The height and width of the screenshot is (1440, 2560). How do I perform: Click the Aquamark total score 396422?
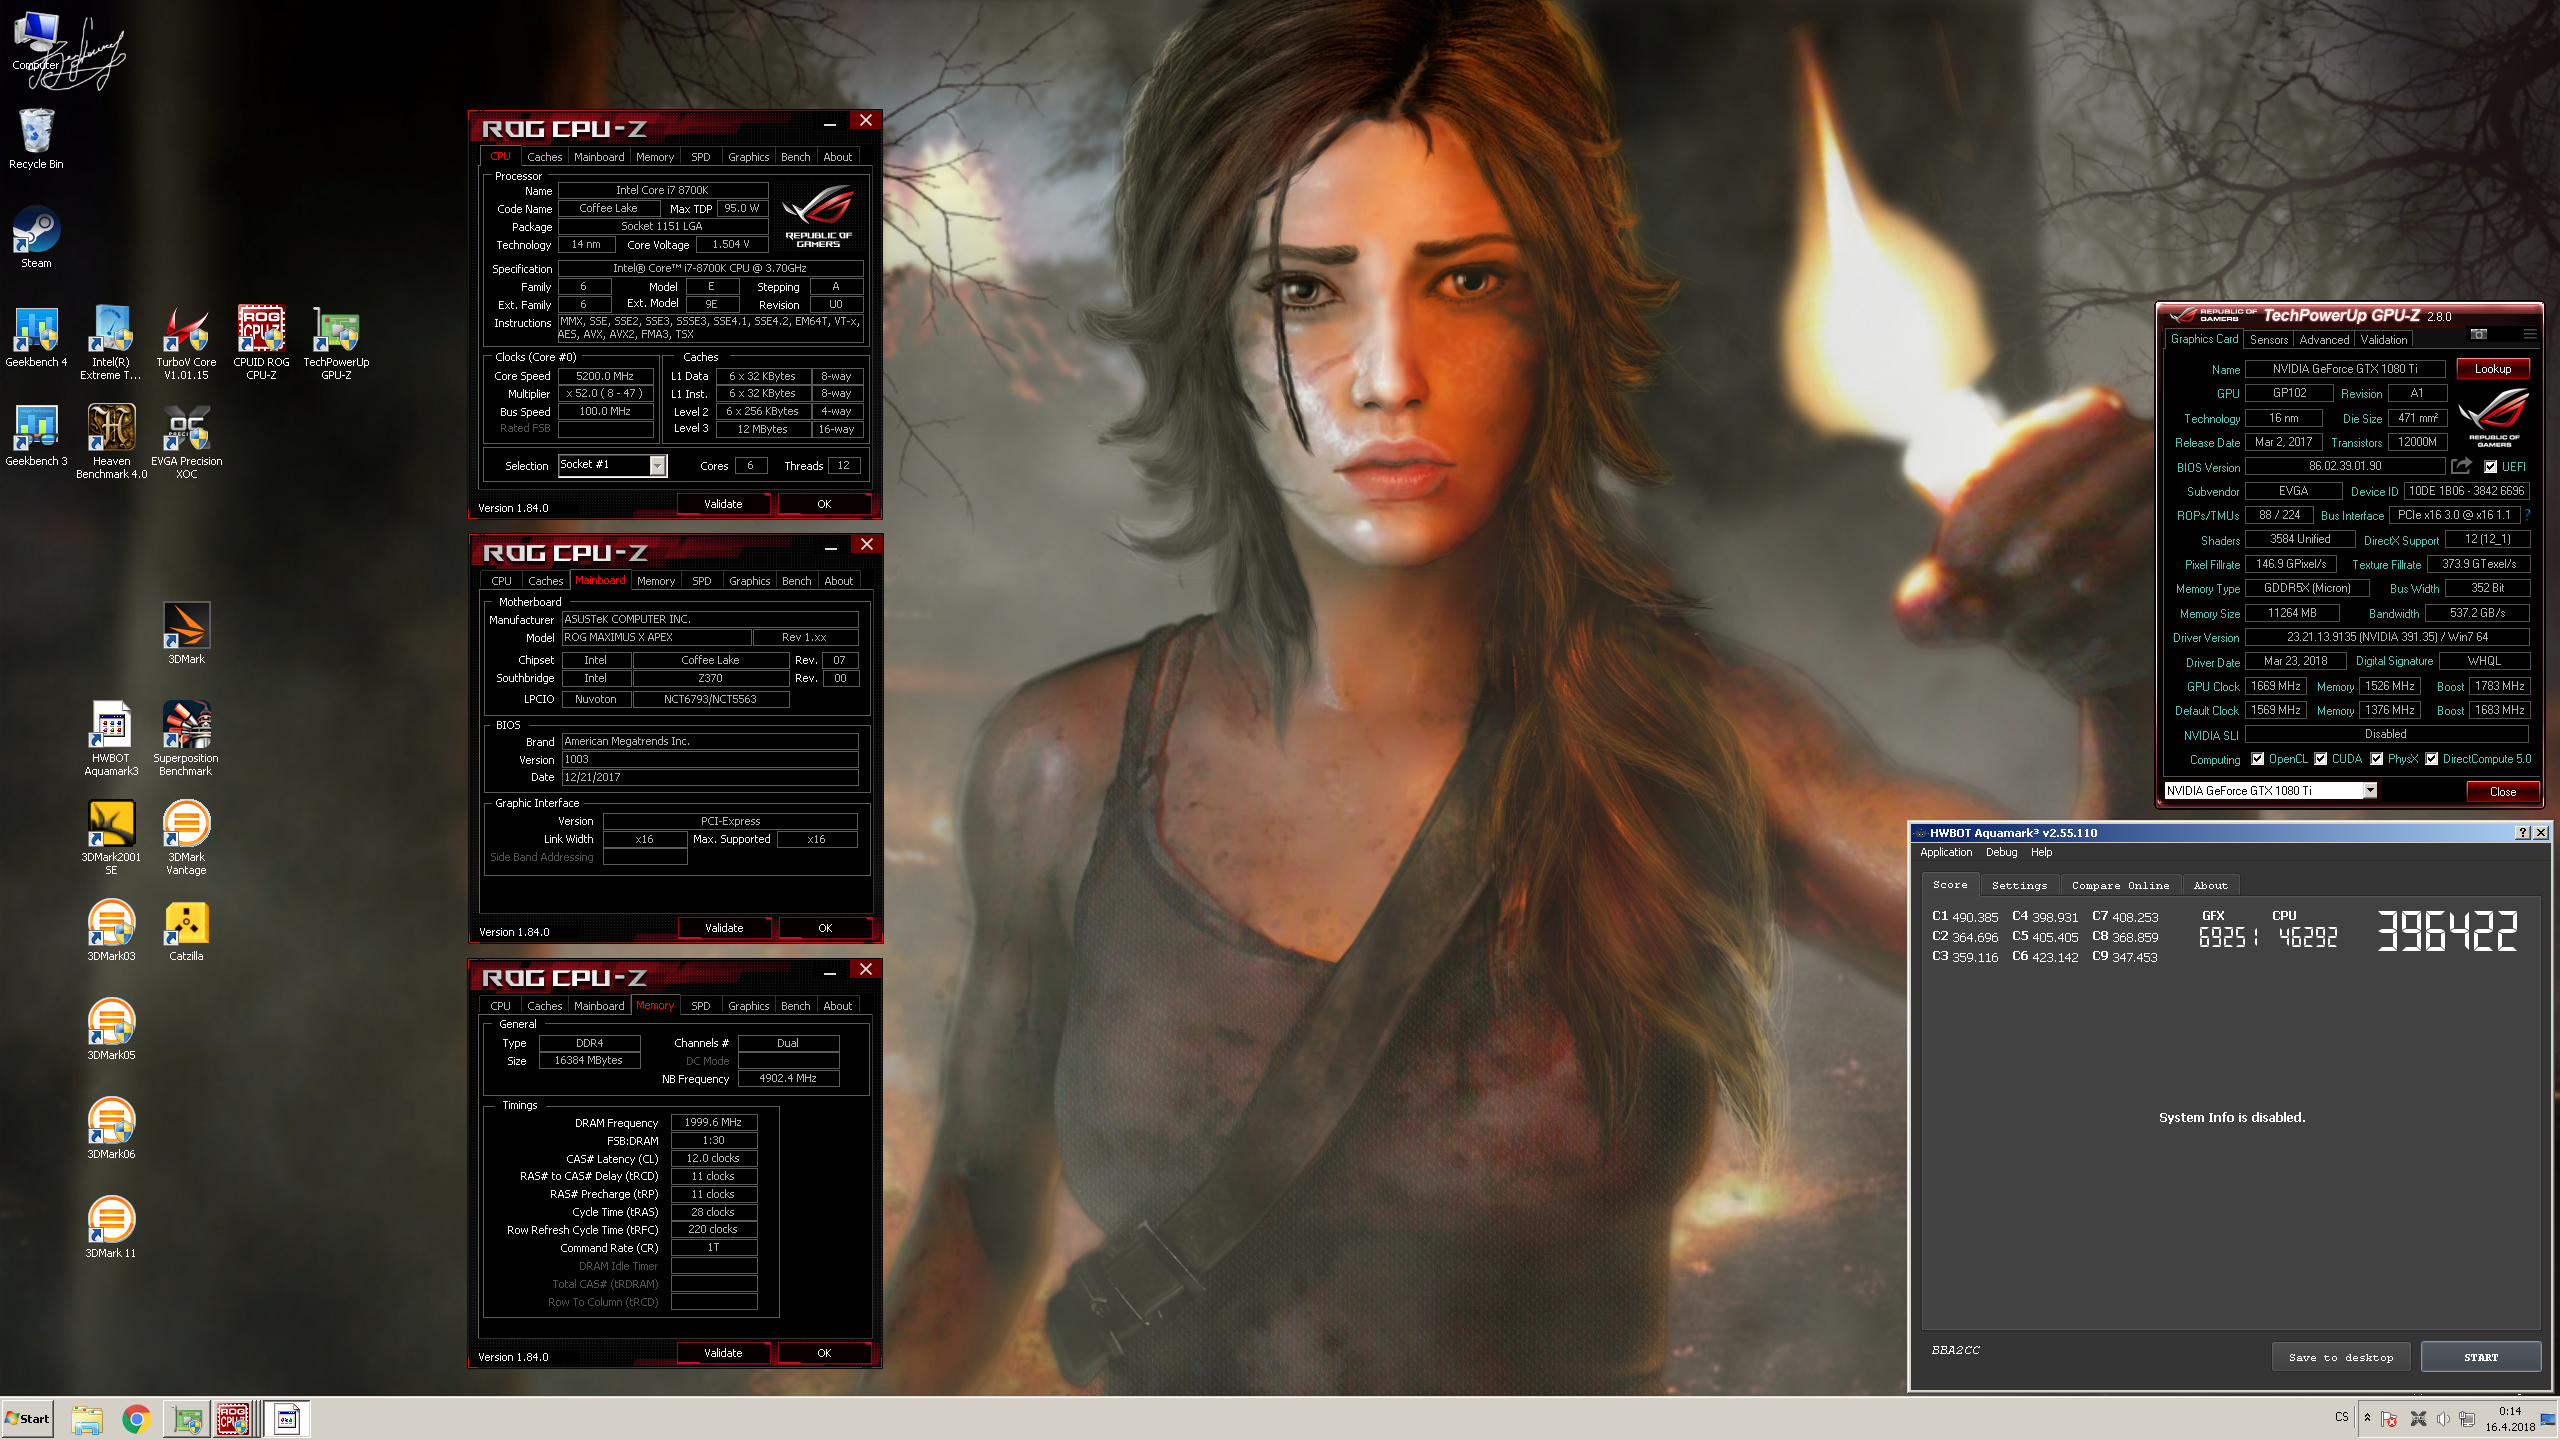click(2446, 931)
